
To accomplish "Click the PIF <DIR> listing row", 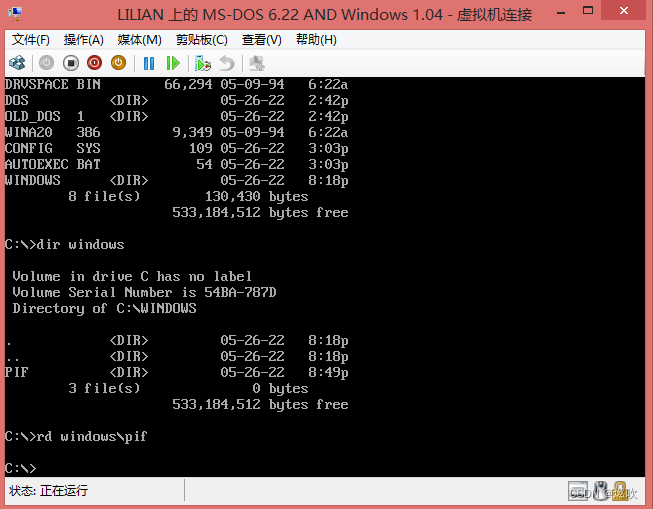I will click(176, 372).
